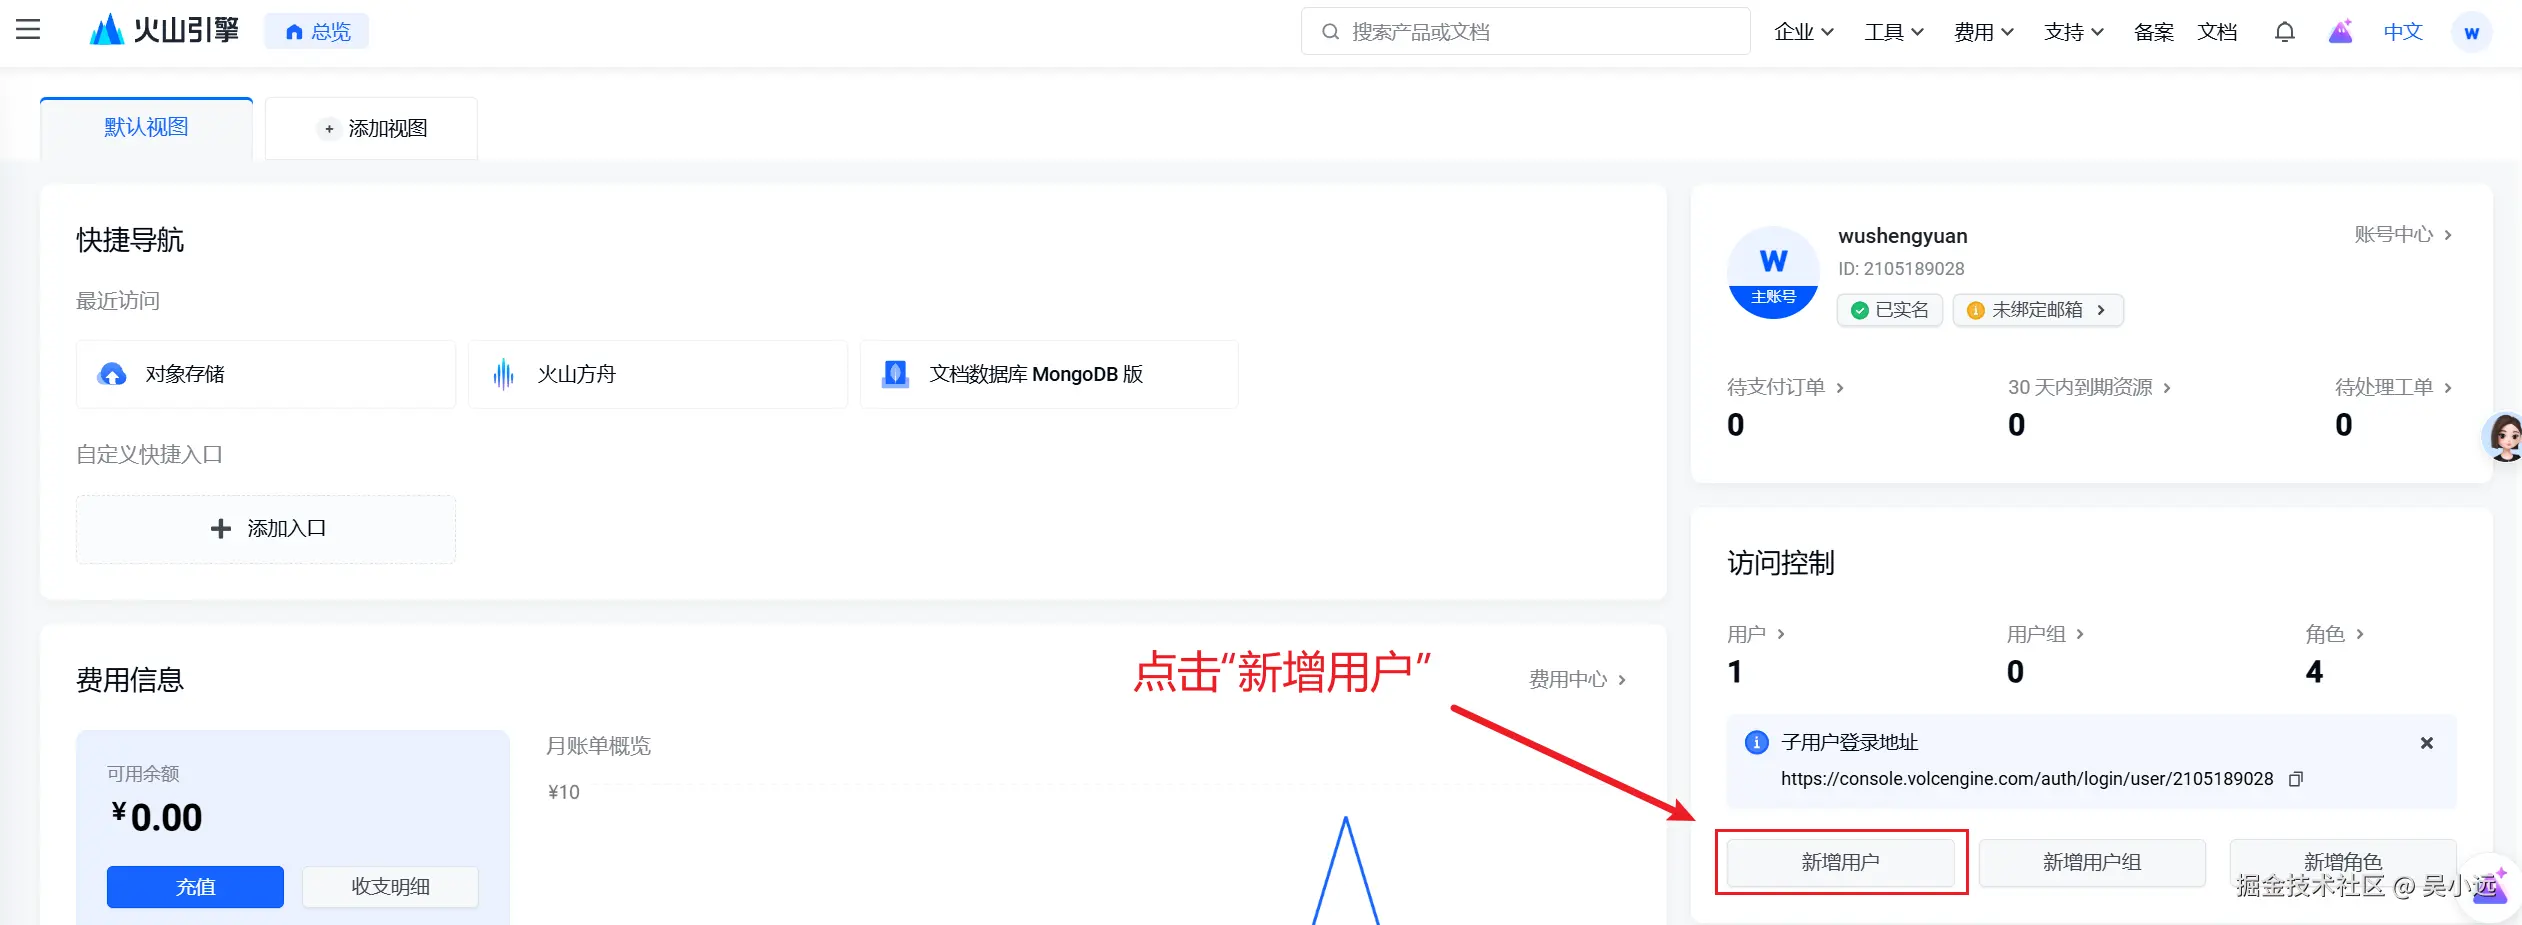Click the plus icon on 添加入口
Viewport: 2522px width, 925px height.
point(221,528)
